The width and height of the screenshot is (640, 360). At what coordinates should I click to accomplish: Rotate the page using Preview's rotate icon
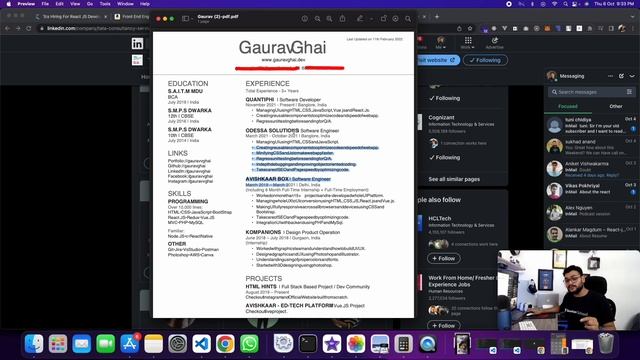383,19
